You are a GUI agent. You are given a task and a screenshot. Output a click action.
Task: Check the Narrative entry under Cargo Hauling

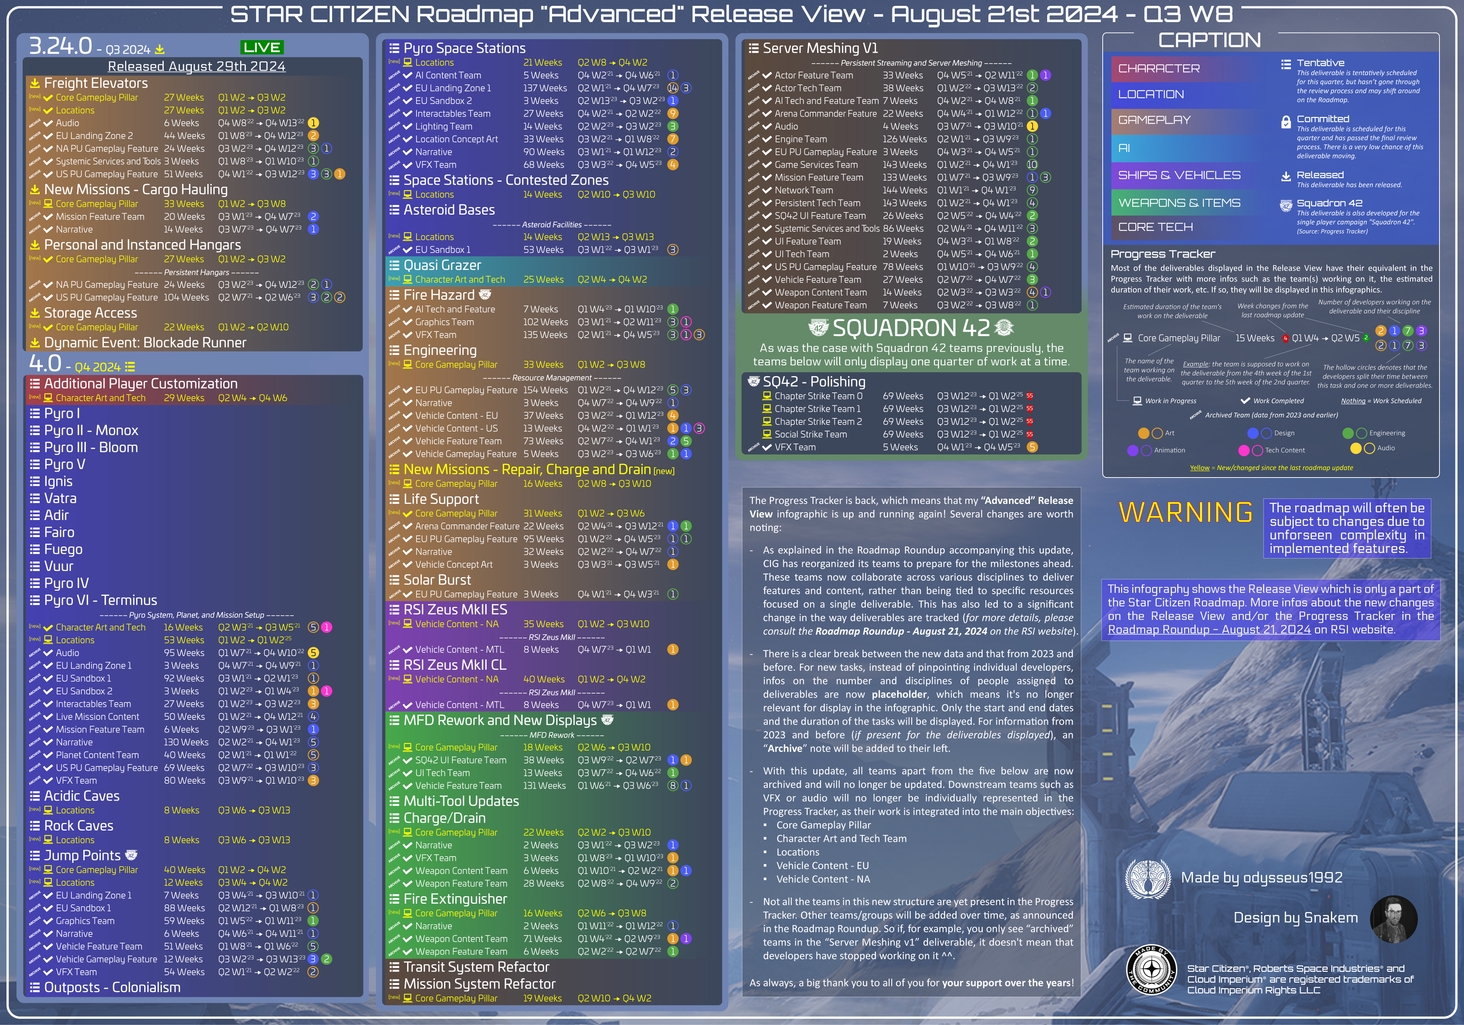click(x=49, y=229)
